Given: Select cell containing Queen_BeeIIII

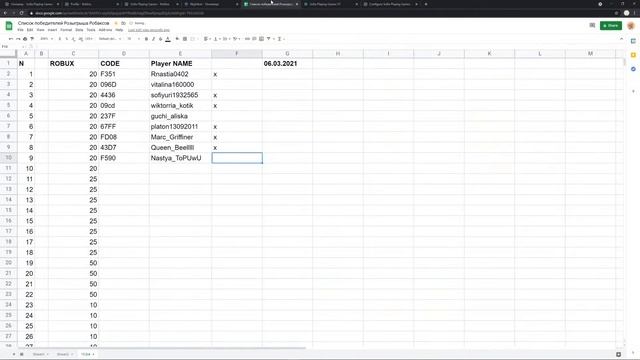Looking at the screenshot, I should tap(180, 147).
